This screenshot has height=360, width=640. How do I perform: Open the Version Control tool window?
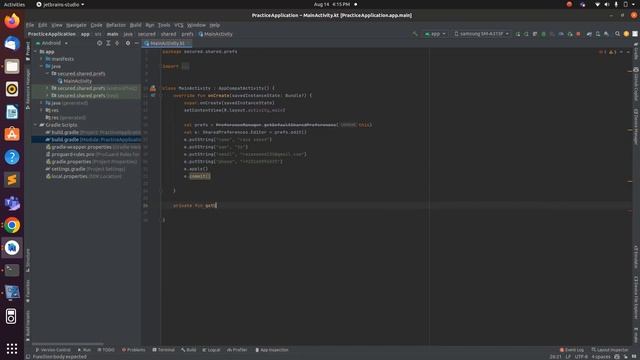53,350
